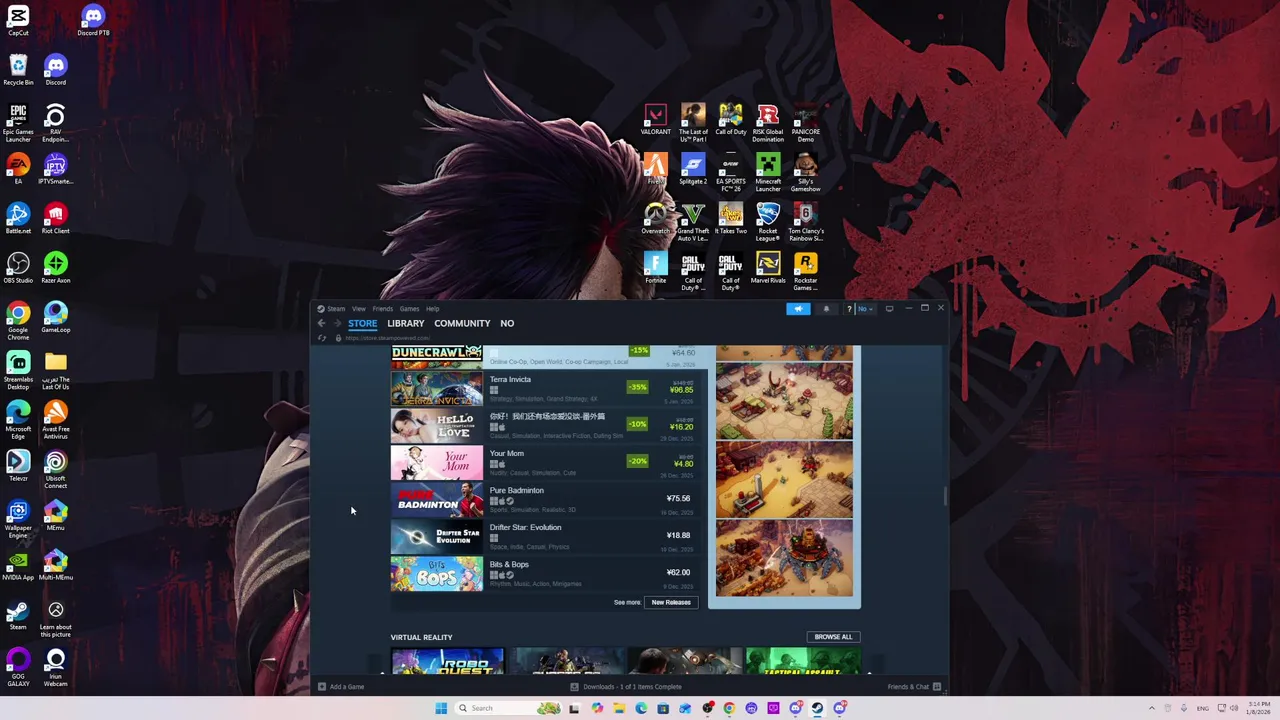Open the Google Chrome desktop shortcut
Screen dimensions: 1280x720
pyautogui.click(x=18, y=320)
